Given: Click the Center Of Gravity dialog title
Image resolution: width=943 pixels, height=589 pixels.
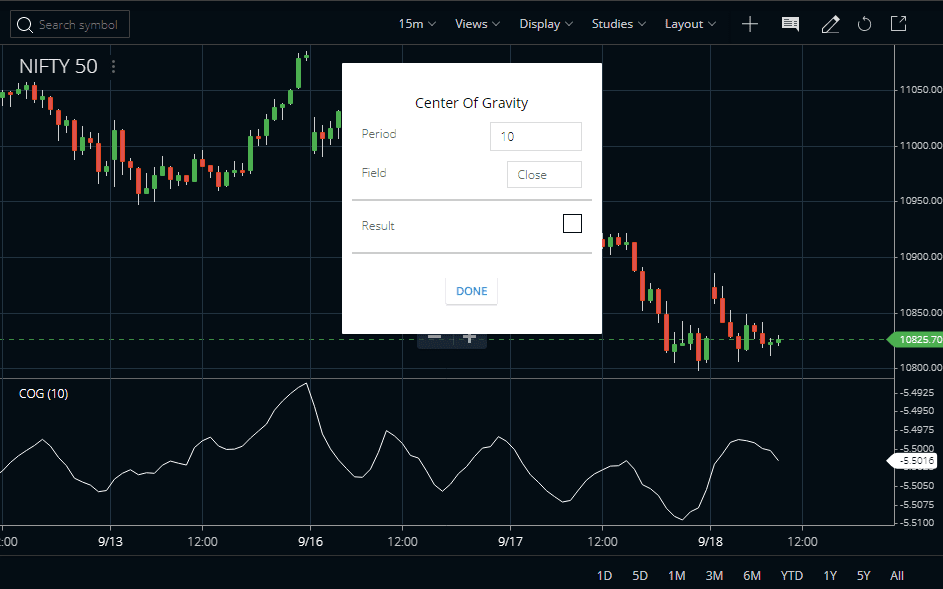Looking at the screenshot, I should click(472, 103).
